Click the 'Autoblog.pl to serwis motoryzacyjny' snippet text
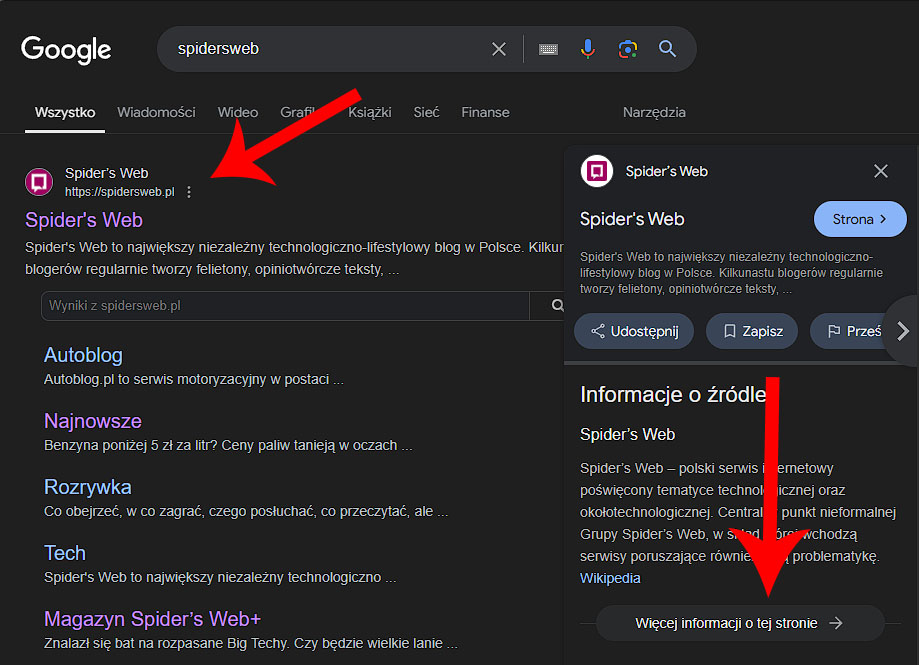Viewport: 919px width, 665px height. [x=194, y=380]
